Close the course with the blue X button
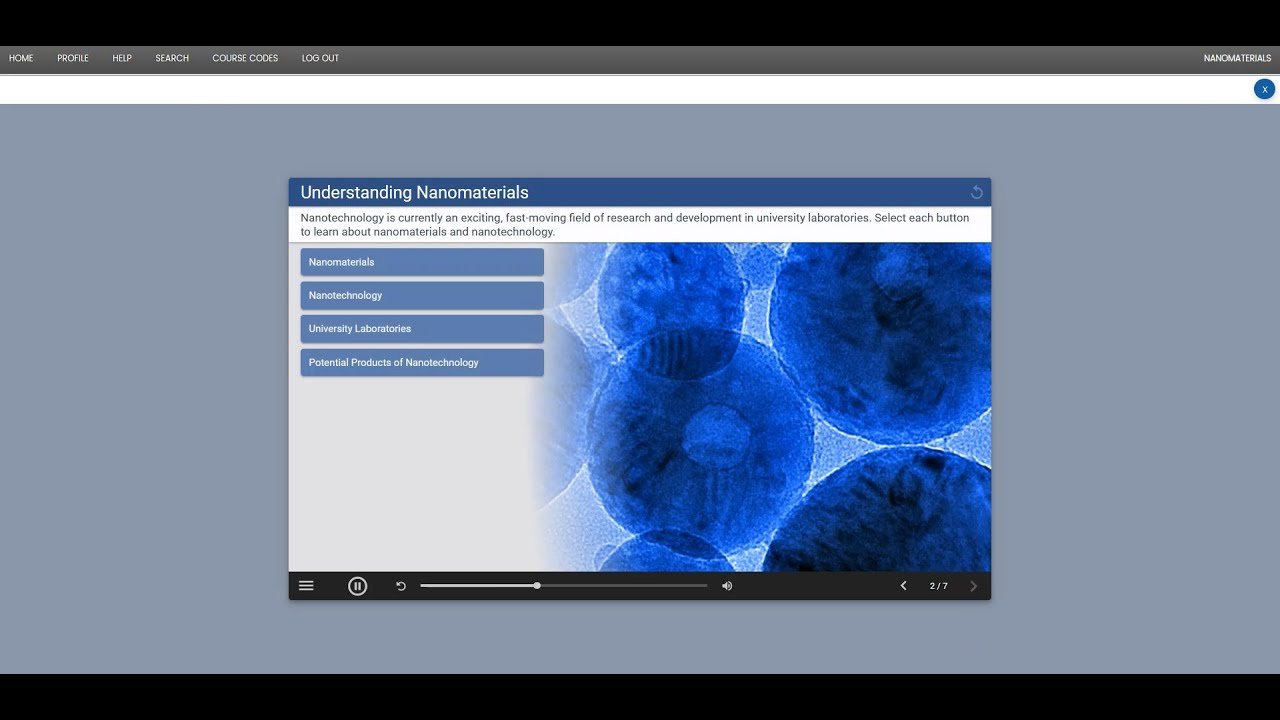Image resolution: width=1280 pixels, height=720 pixels. tap(1264, 89)
